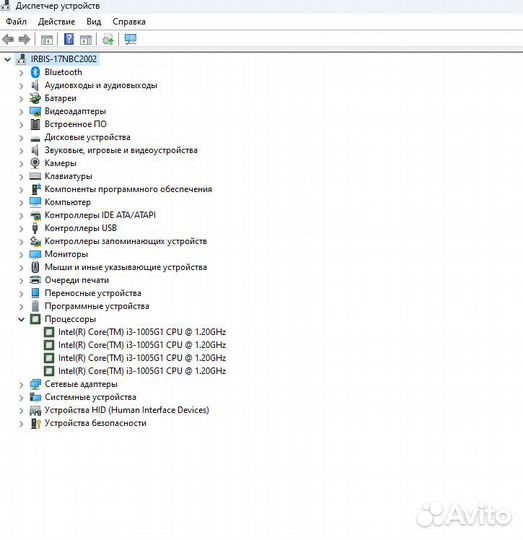
Task: Expand the Сетевые адаптеры node
Action: (x=21, y=384)
